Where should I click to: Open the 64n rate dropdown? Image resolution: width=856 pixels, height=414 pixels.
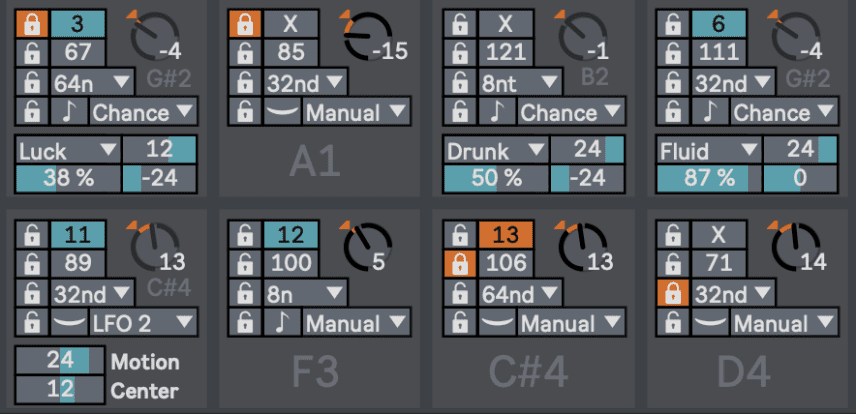92,82
